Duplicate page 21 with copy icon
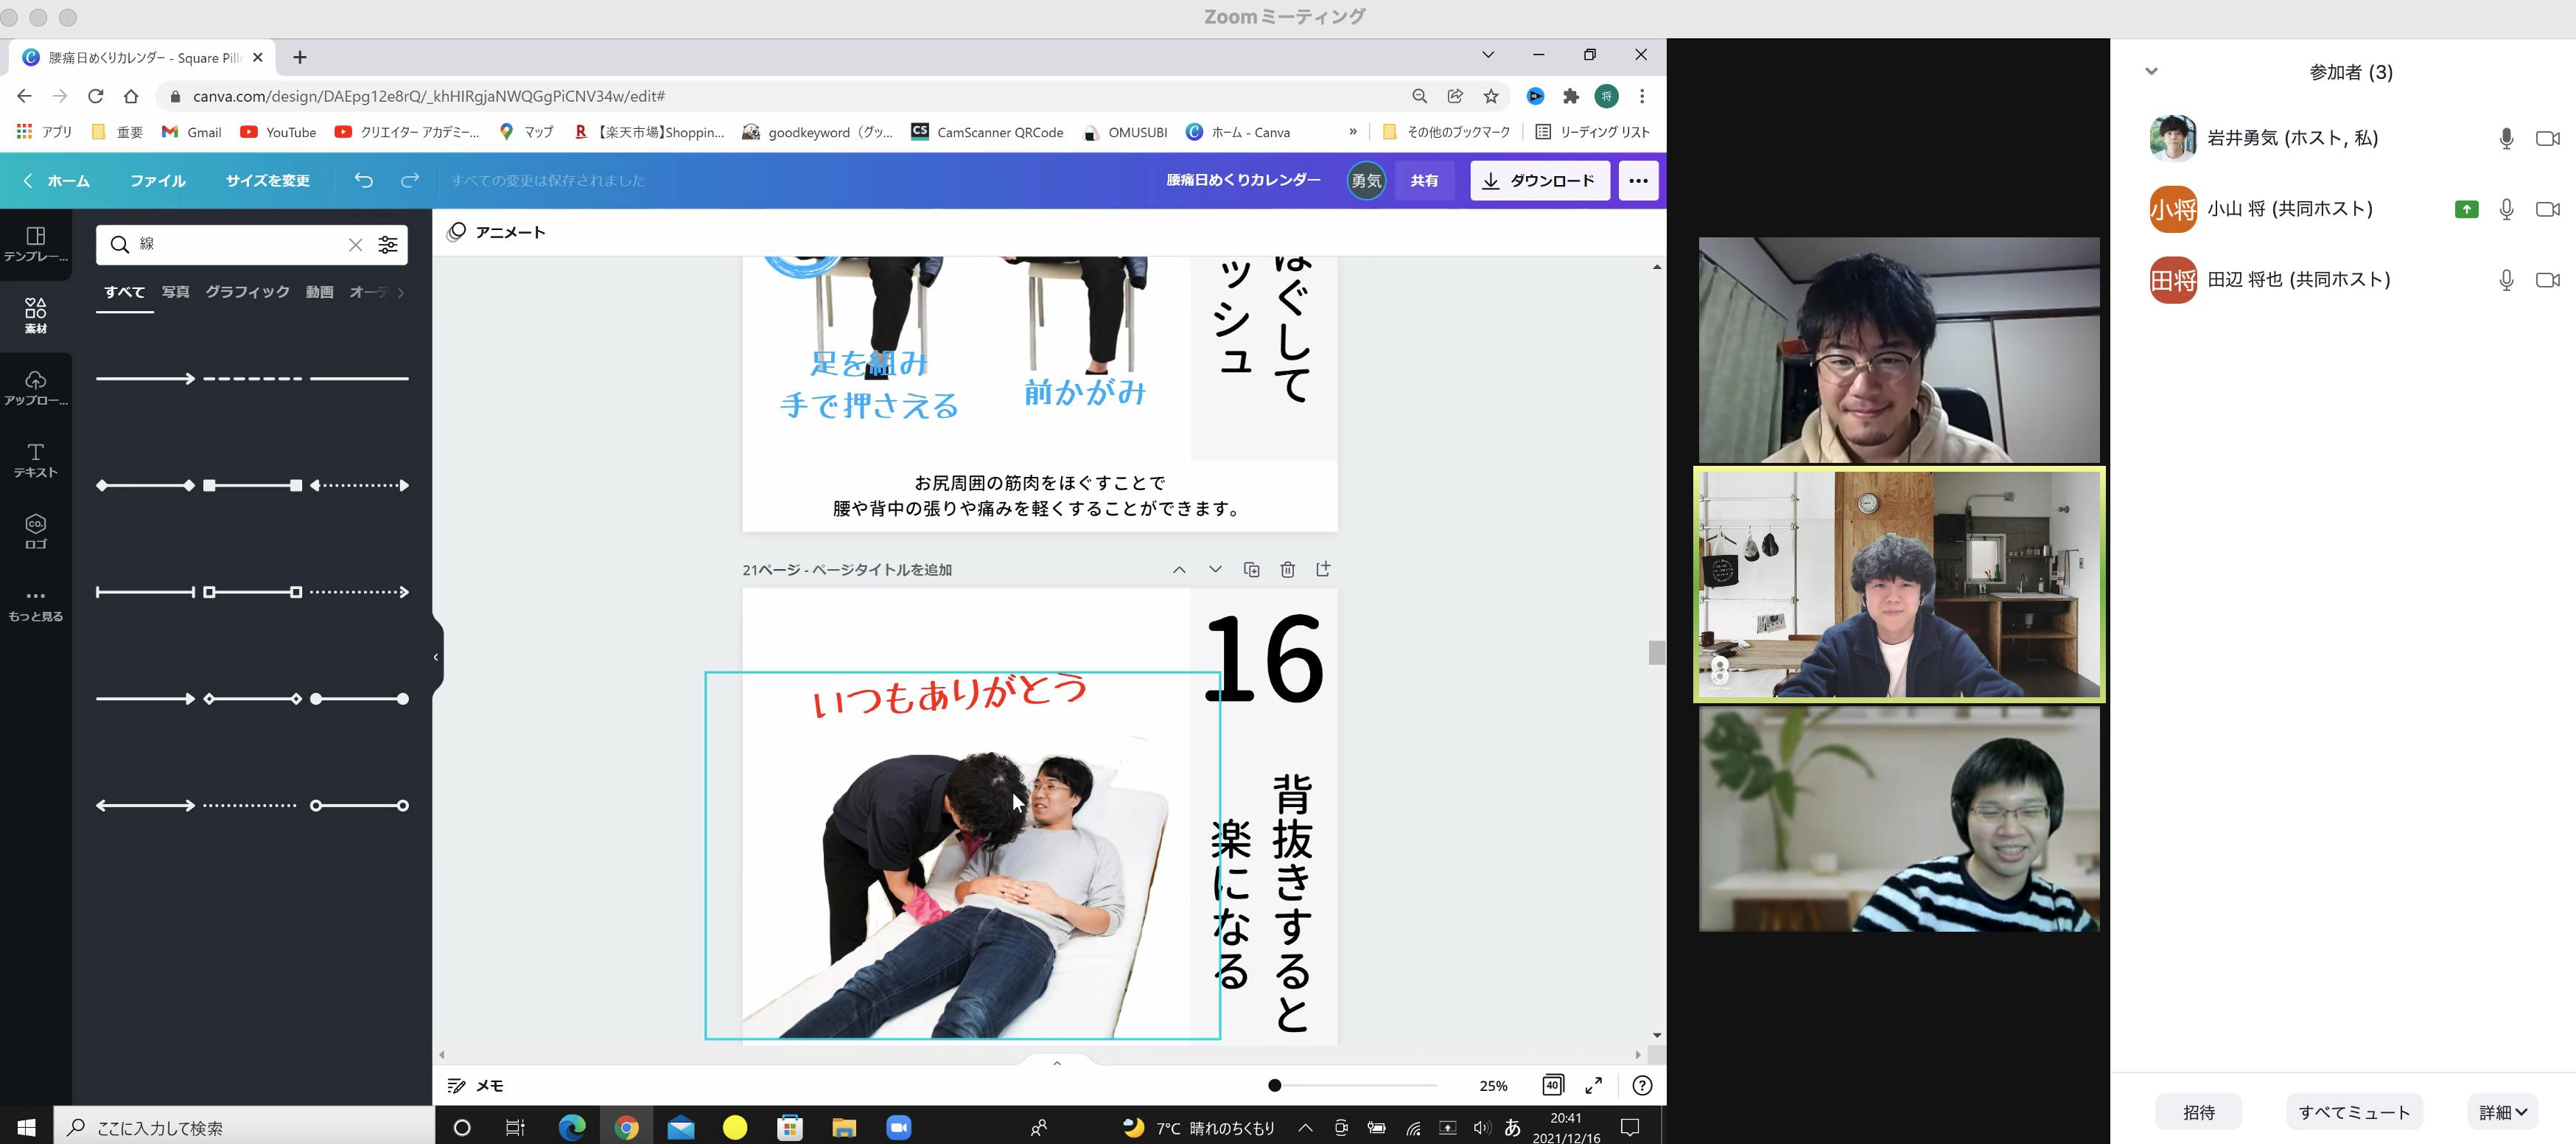Image resolution: width=2576 pixels, height=1144 pixels. click(x=1251, y=569)
